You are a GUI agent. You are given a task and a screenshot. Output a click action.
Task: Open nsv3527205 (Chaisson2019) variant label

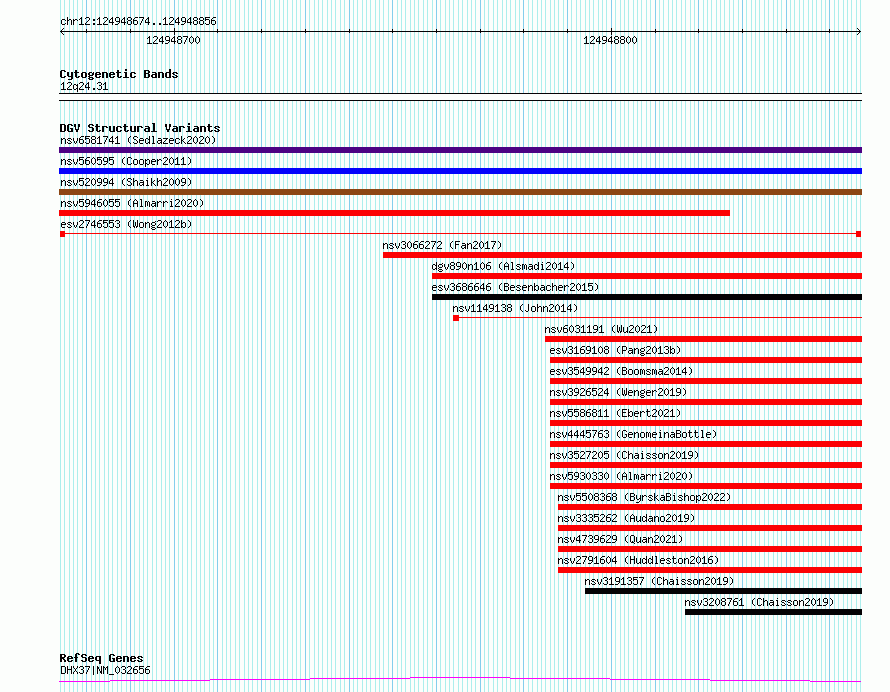click(x=624, y=455)
